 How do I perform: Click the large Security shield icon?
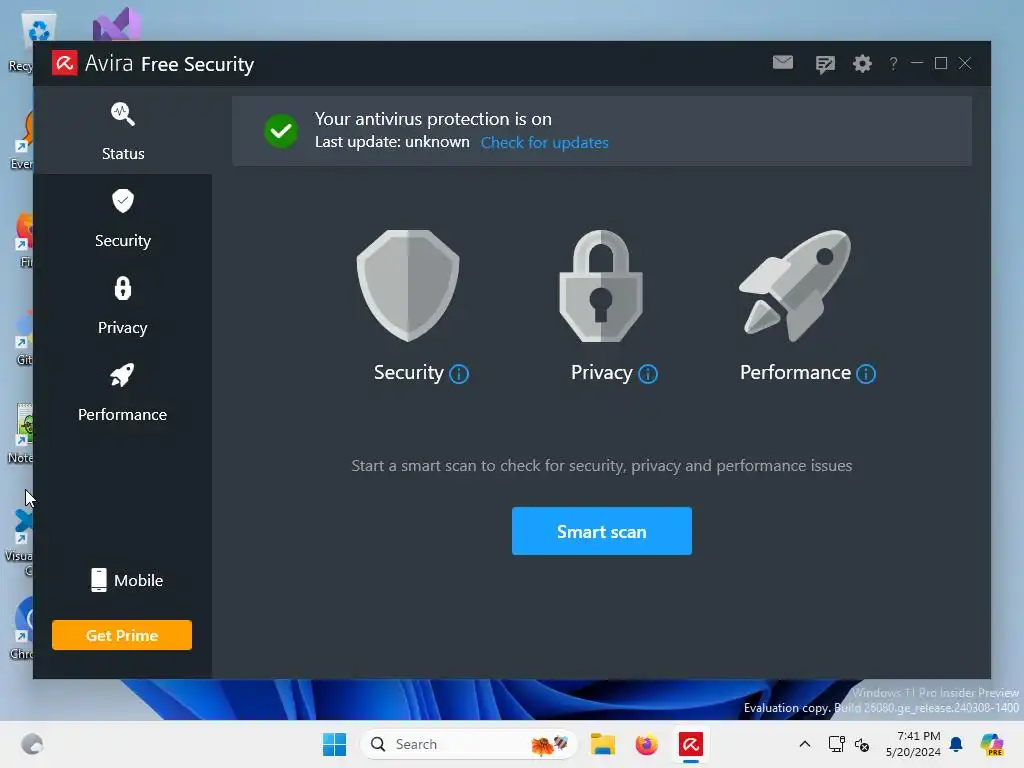408,285
